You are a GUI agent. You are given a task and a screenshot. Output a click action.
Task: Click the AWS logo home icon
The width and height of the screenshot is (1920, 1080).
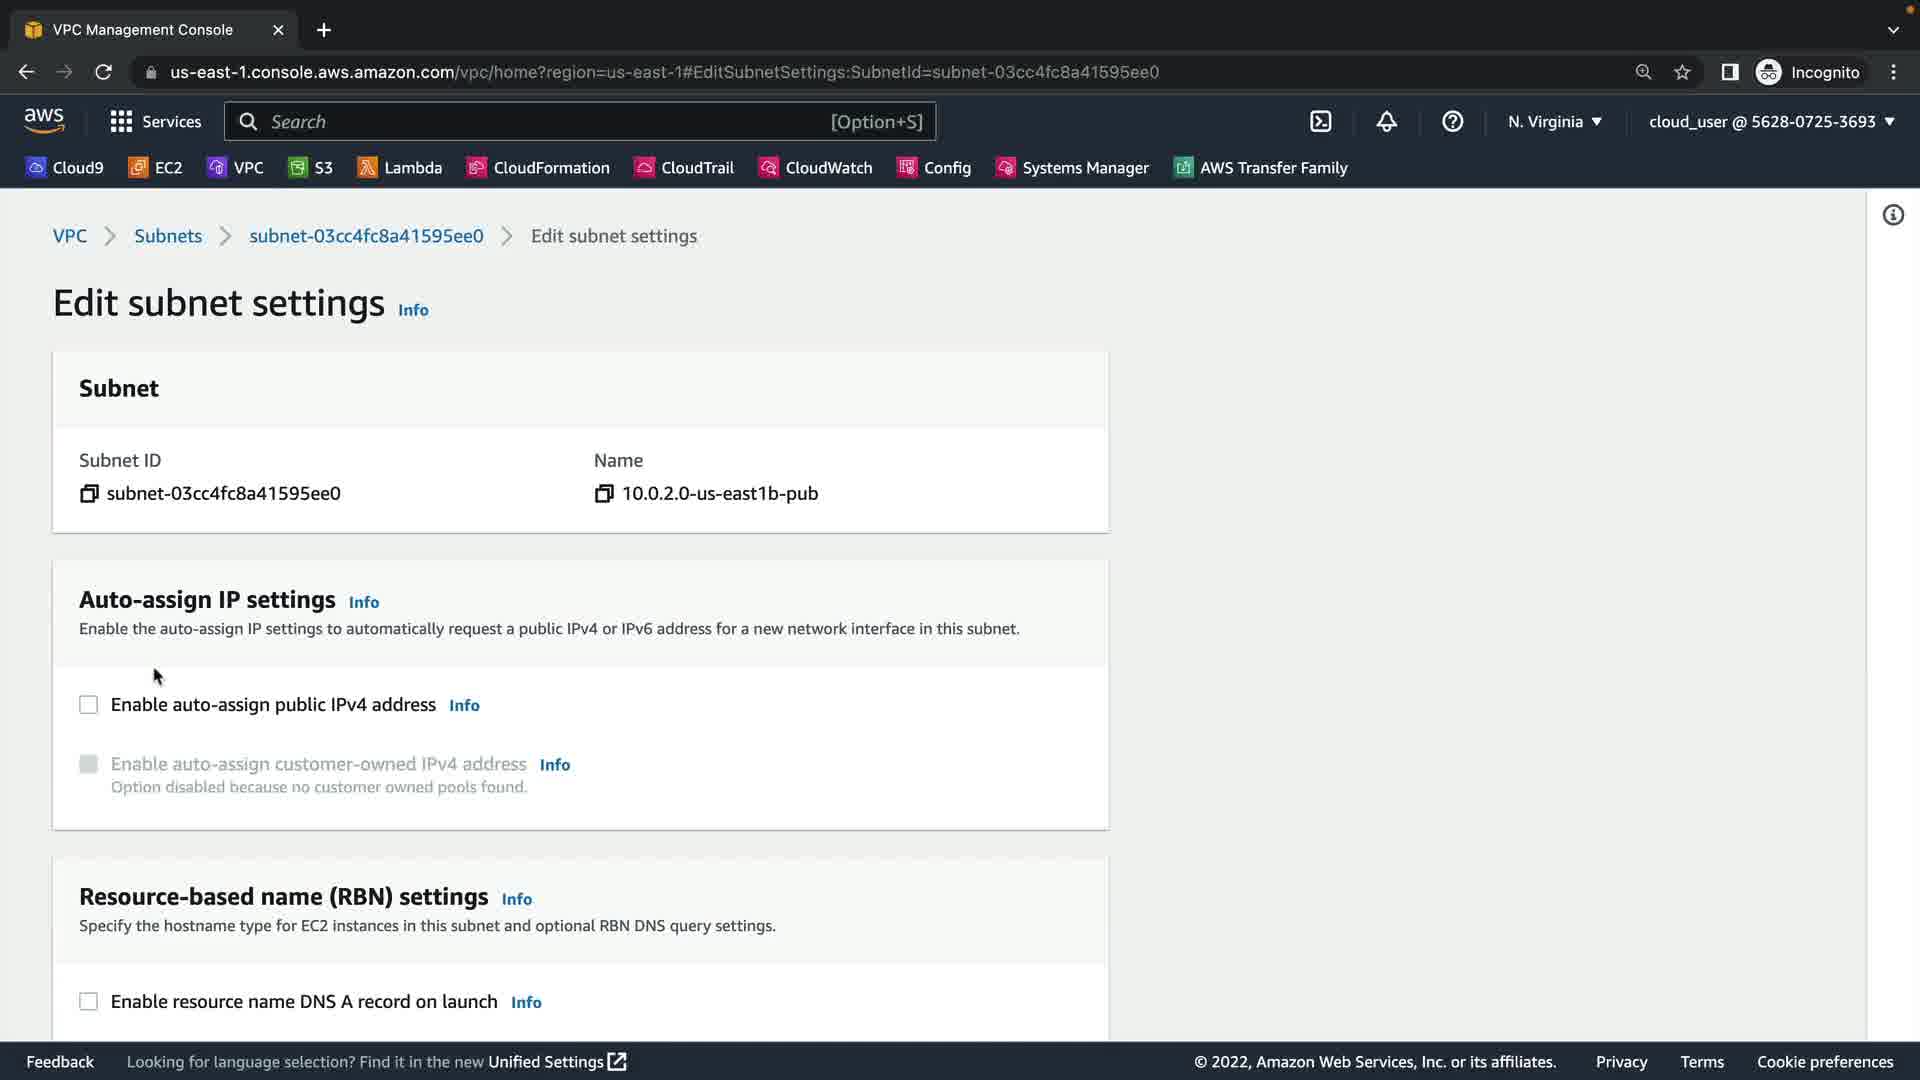44,121
